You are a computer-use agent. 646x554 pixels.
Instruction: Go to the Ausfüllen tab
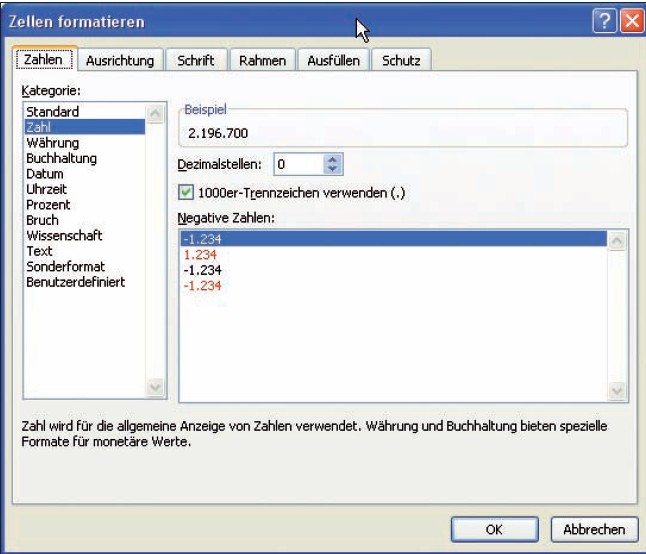333,61
